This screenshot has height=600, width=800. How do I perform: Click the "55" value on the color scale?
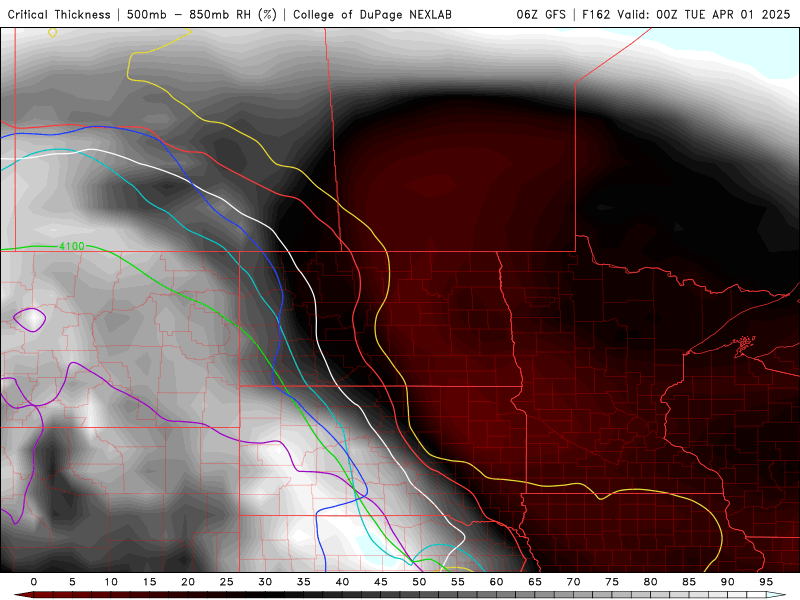(457, 582)
